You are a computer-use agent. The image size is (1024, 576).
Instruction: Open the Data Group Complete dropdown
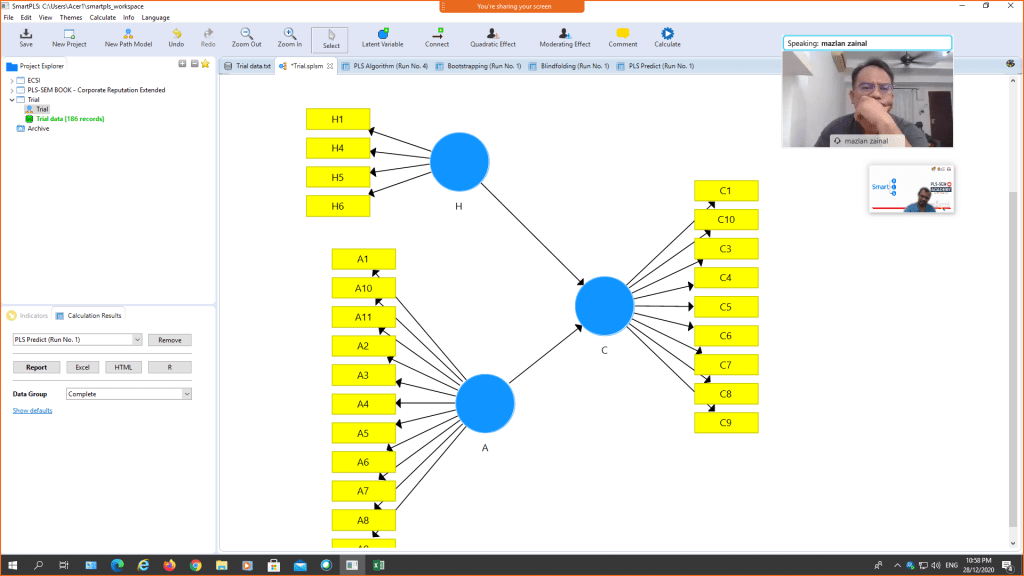pos(186,394)
